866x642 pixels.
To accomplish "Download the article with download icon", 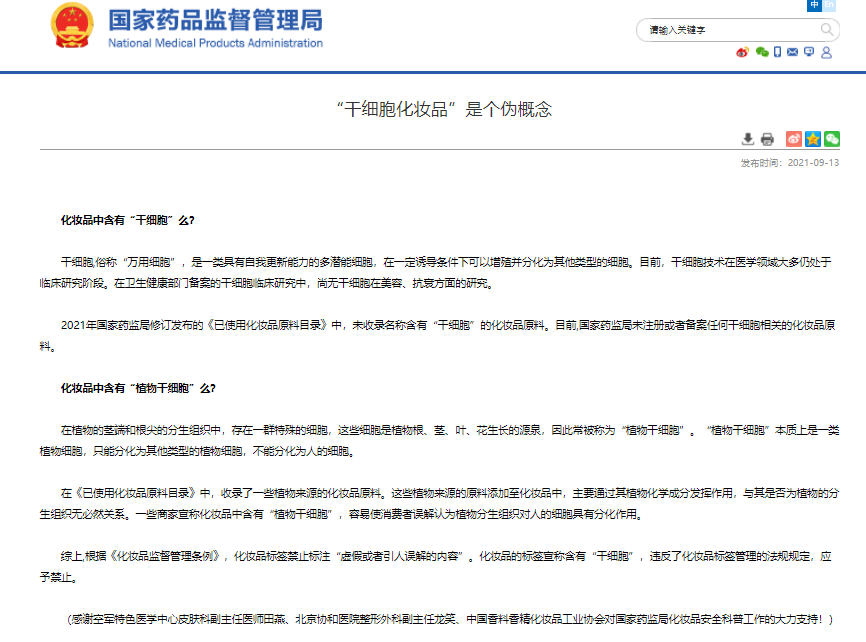I will coord(748,139).
